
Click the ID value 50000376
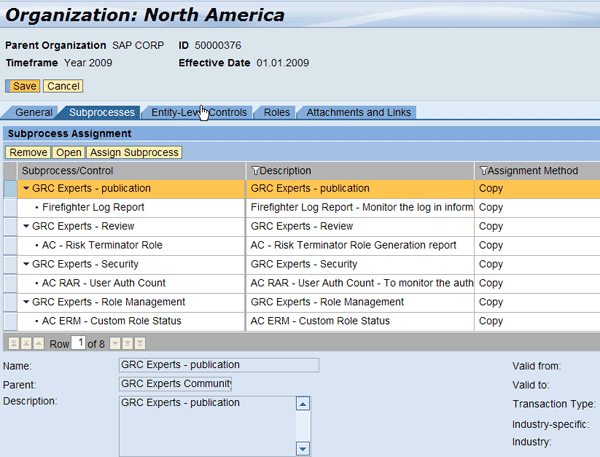[218, 46]
